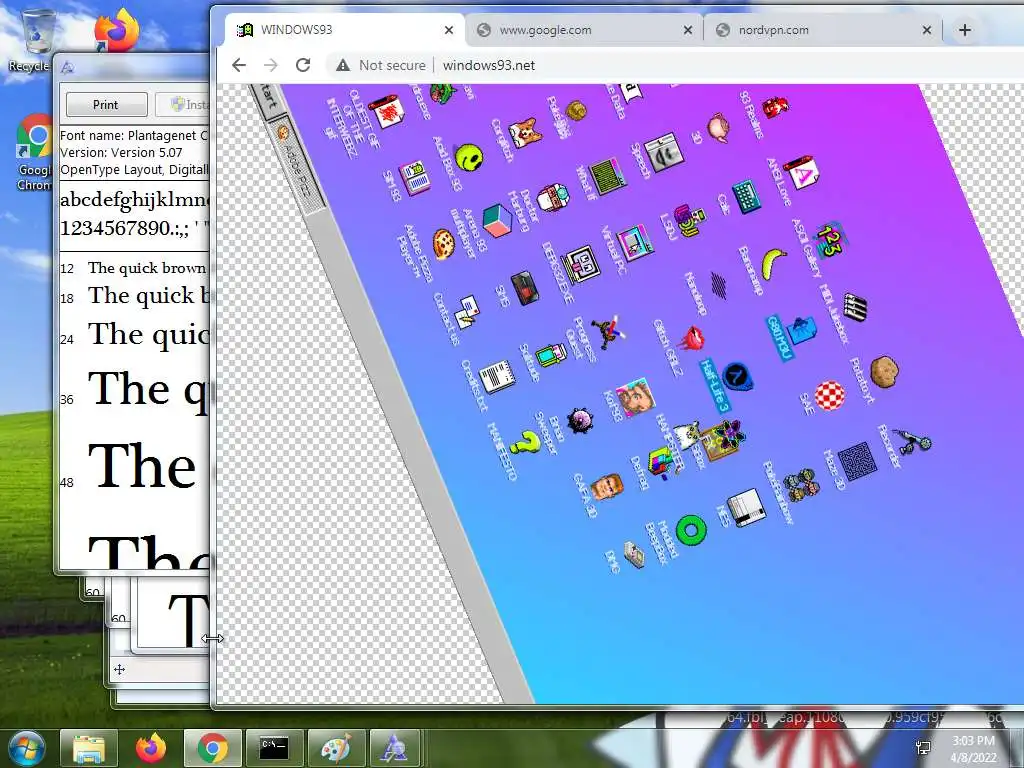Click the Not secure warning indicator

380,65
